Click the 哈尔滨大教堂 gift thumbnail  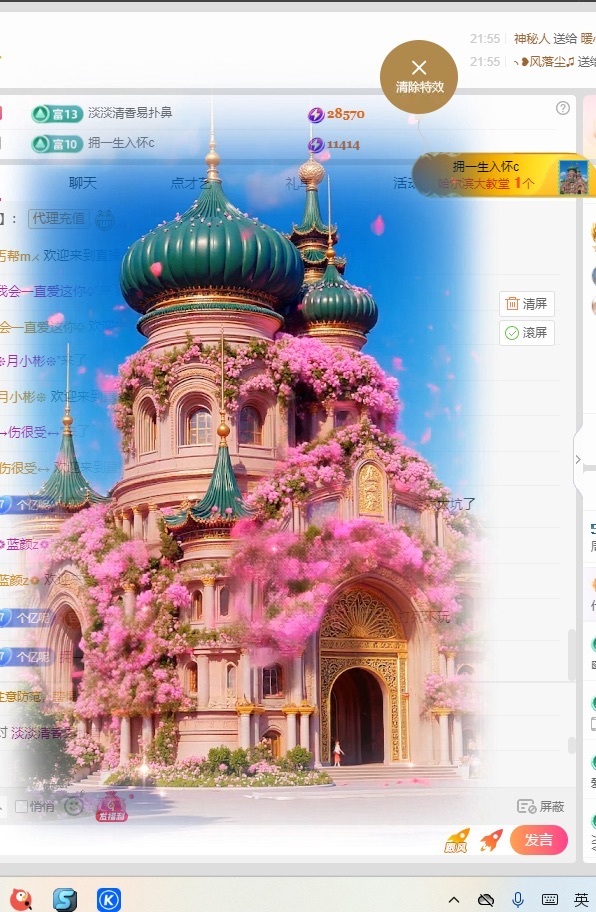pos(573,177)
